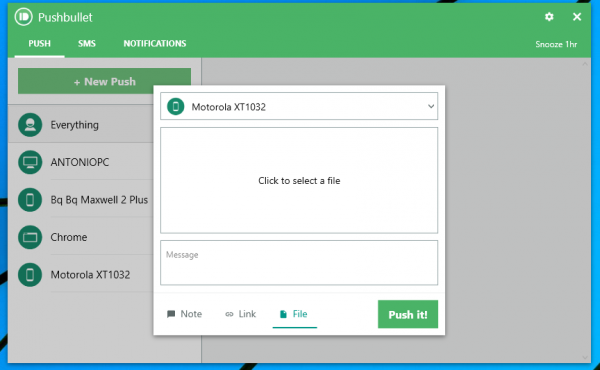Click the scrollbar down arrow
This screenshot has width=600, height=370.
tap(585, 357)
